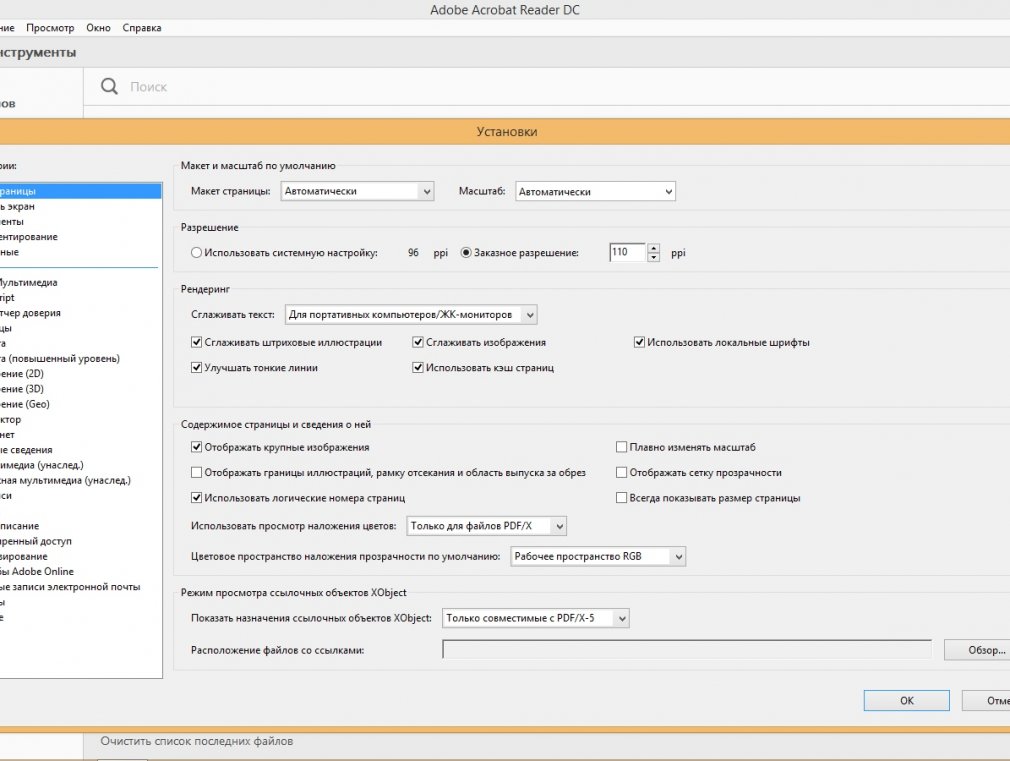Image resolution: width=1010 pixels, height=761 pixels.
Task: Open the Окно menu
Action: click(x=98, y=28)
